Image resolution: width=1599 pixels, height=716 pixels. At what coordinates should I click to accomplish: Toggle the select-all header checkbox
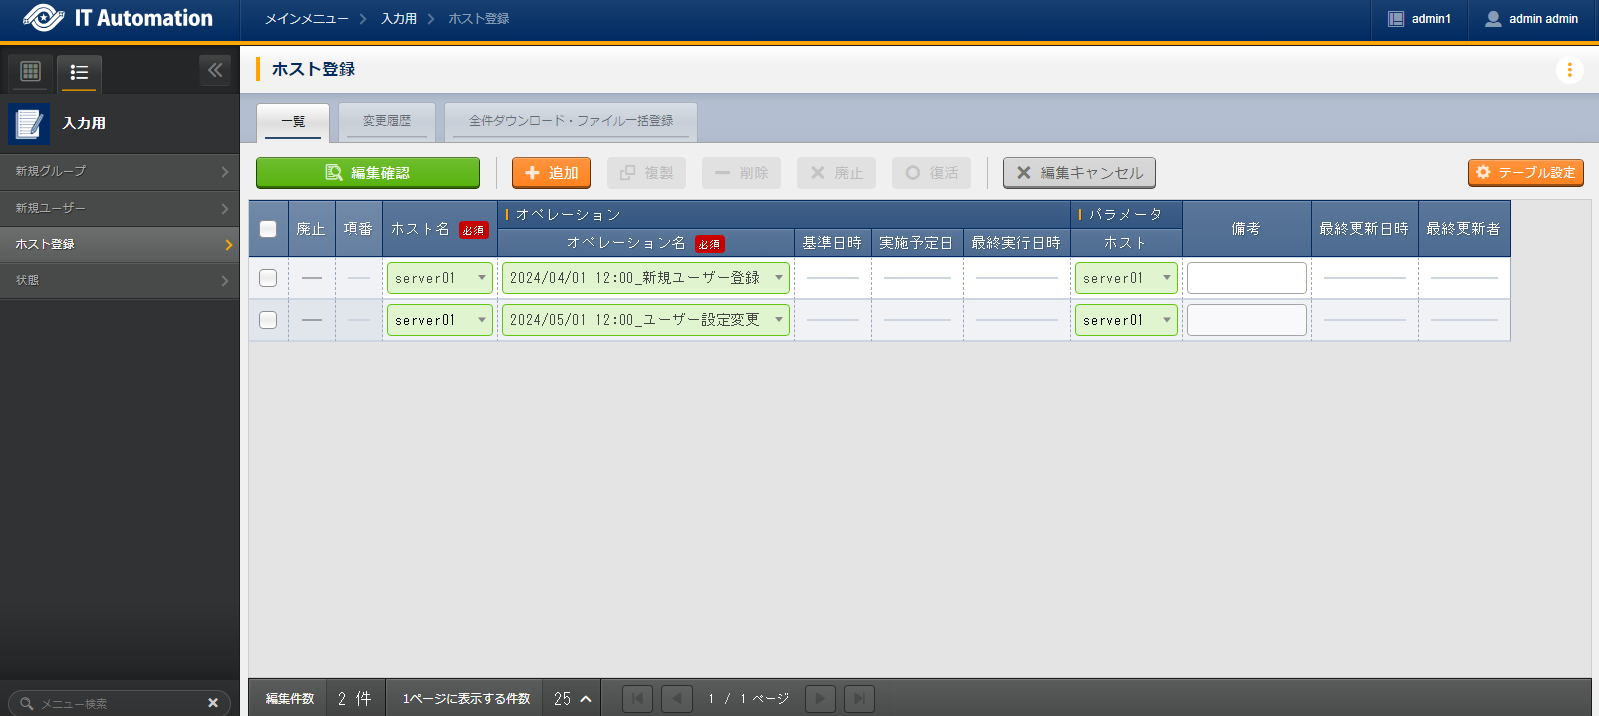pos(268,229)
